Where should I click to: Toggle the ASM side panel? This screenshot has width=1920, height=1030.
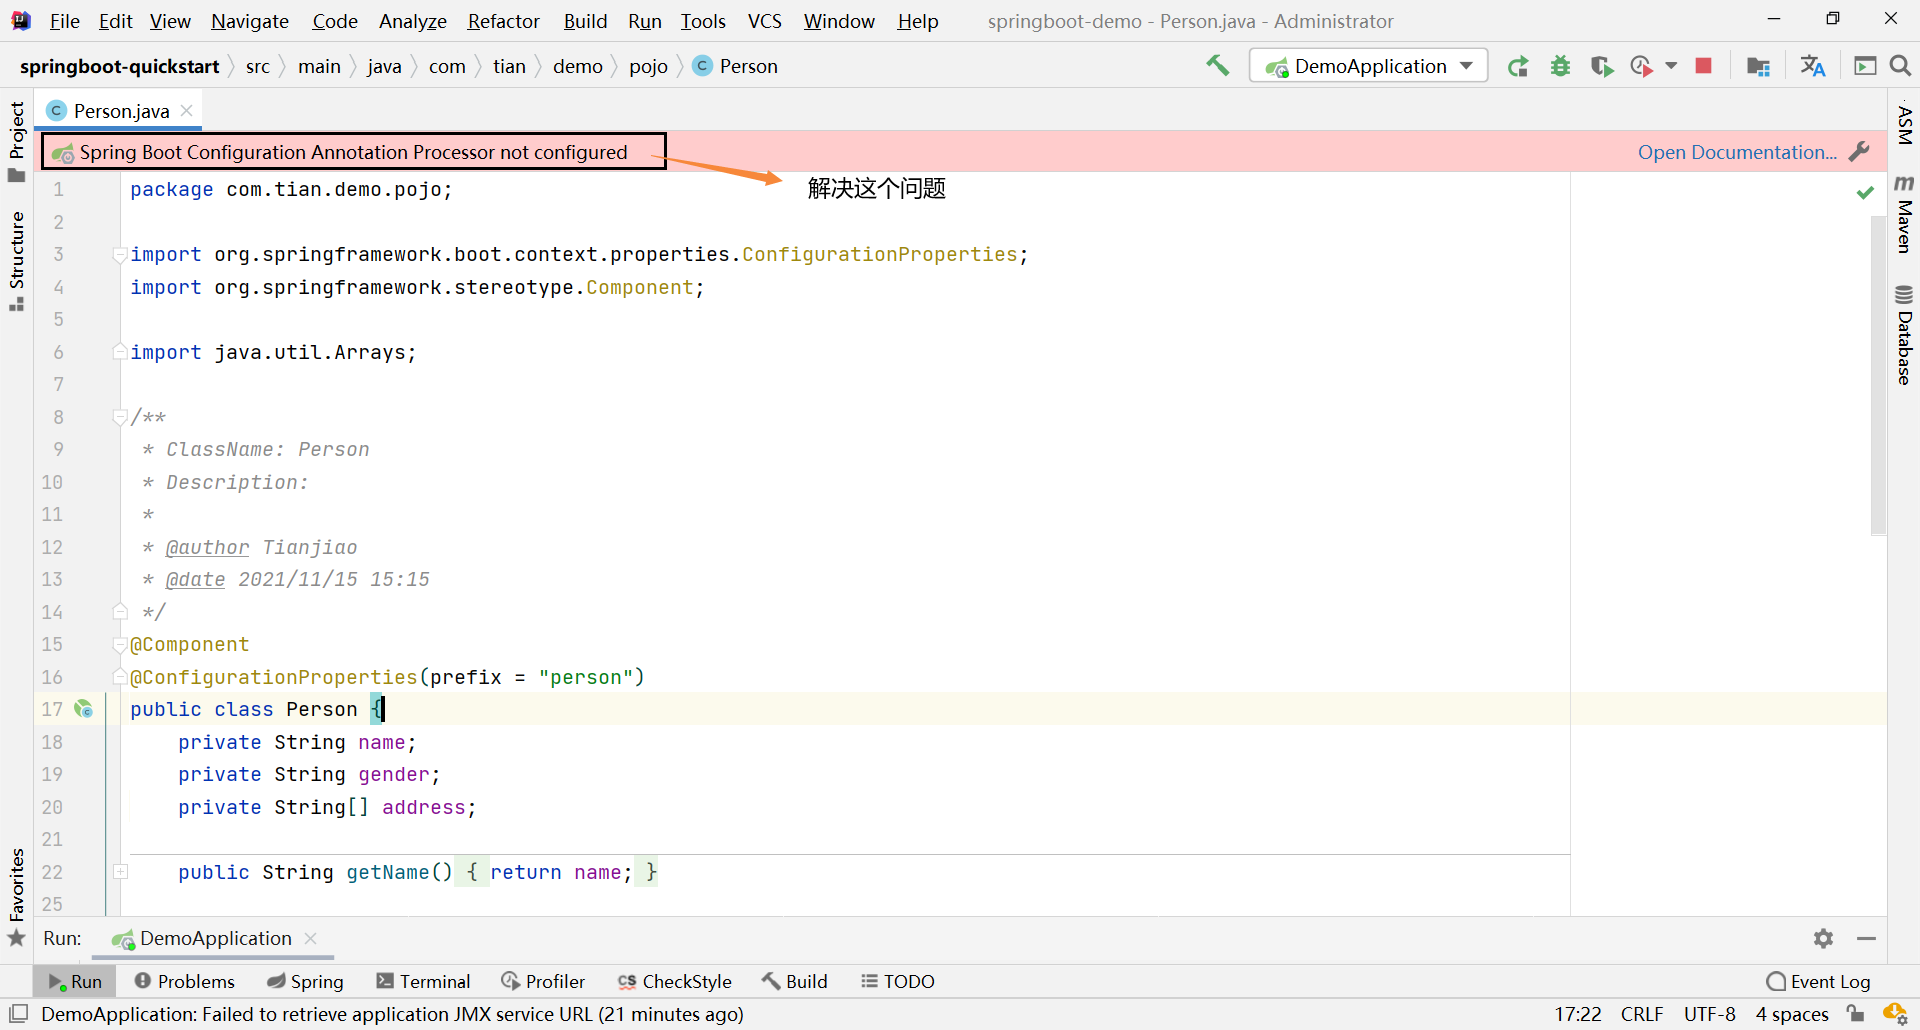(x=1904, y=125)
